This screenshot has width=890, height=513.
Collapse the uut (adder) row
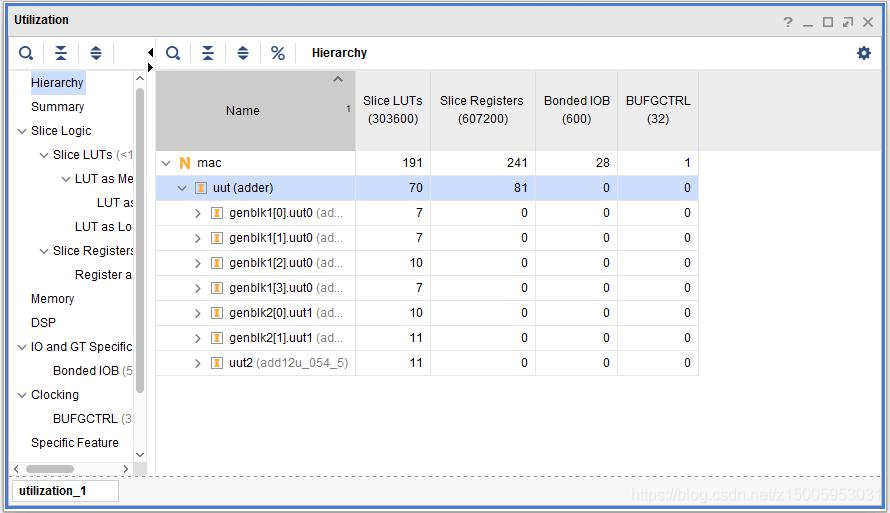[x=182, y=188]
